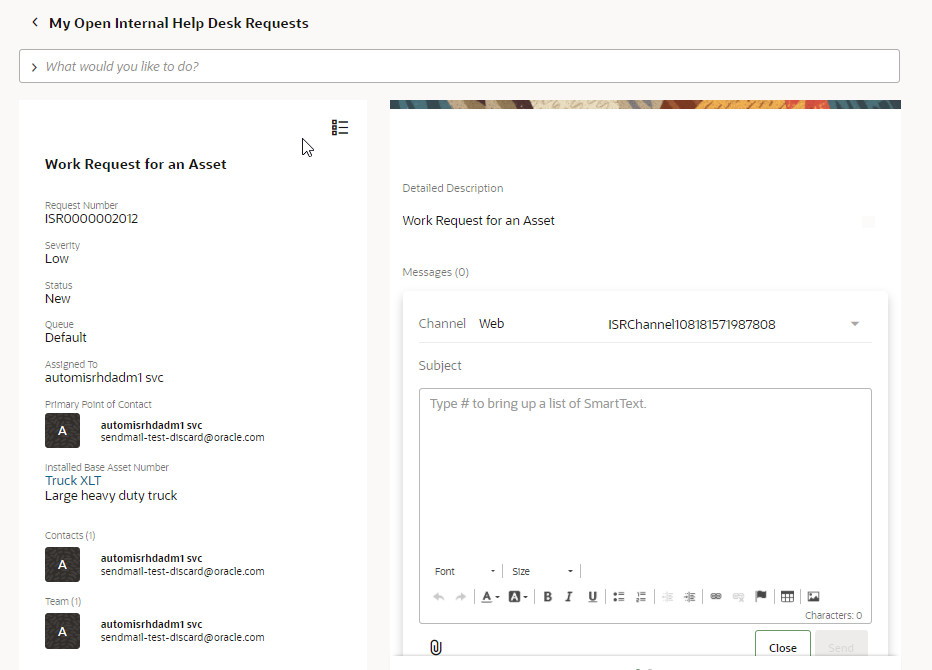Screen dimensions: 932x670
Task: Expand the ISRChannel dropdown arrow
Action: pyautogui.click(x=855, y=324)
